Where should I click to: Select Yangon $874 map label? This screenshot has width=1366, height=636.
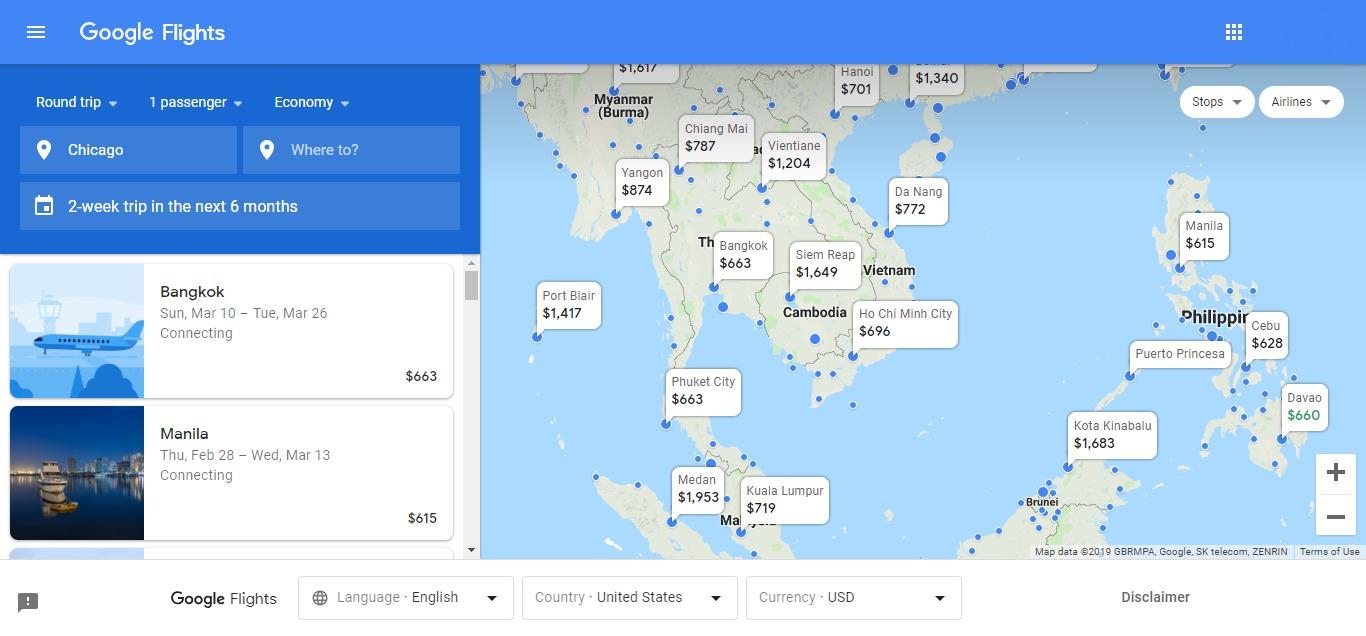(642, 182)
